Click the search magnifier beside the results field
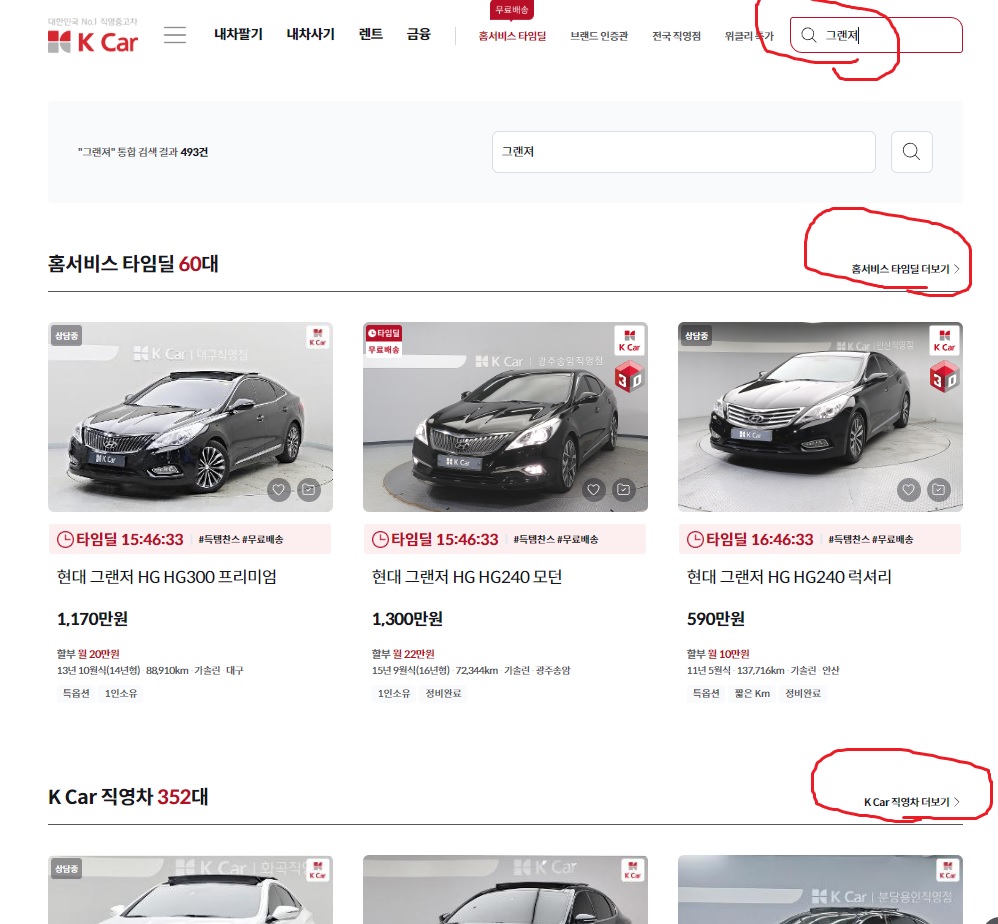Image resolution: width=998 pixels, height=924 pixels. coord(910,151)
